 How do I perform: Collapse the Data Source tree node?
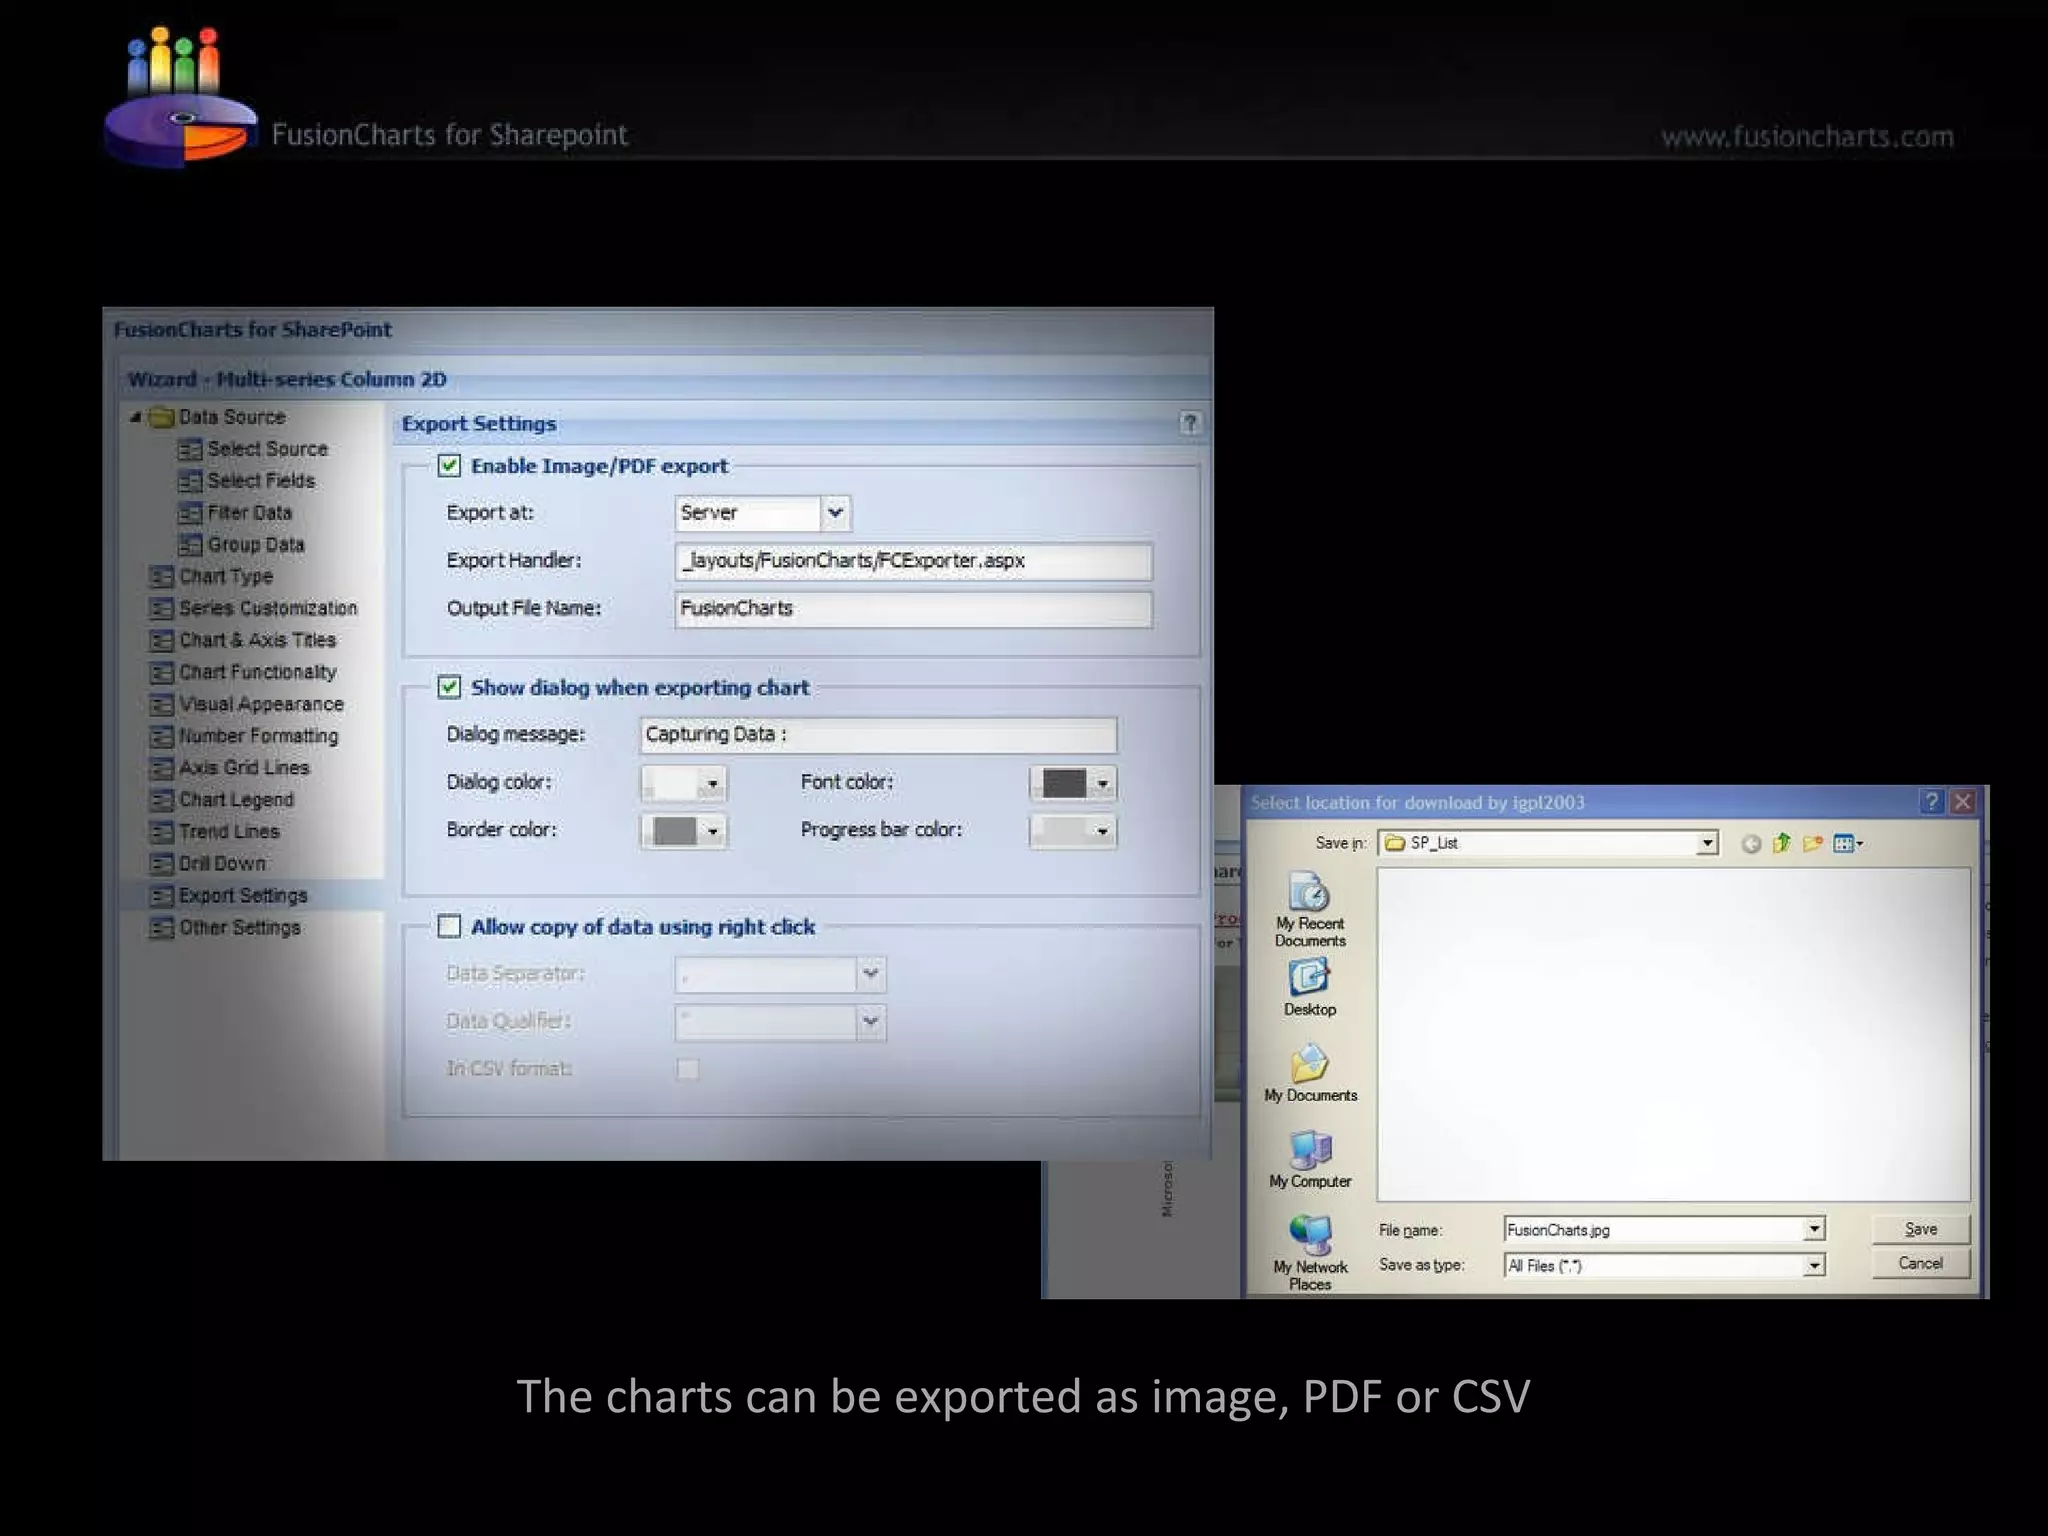(135, 417)
